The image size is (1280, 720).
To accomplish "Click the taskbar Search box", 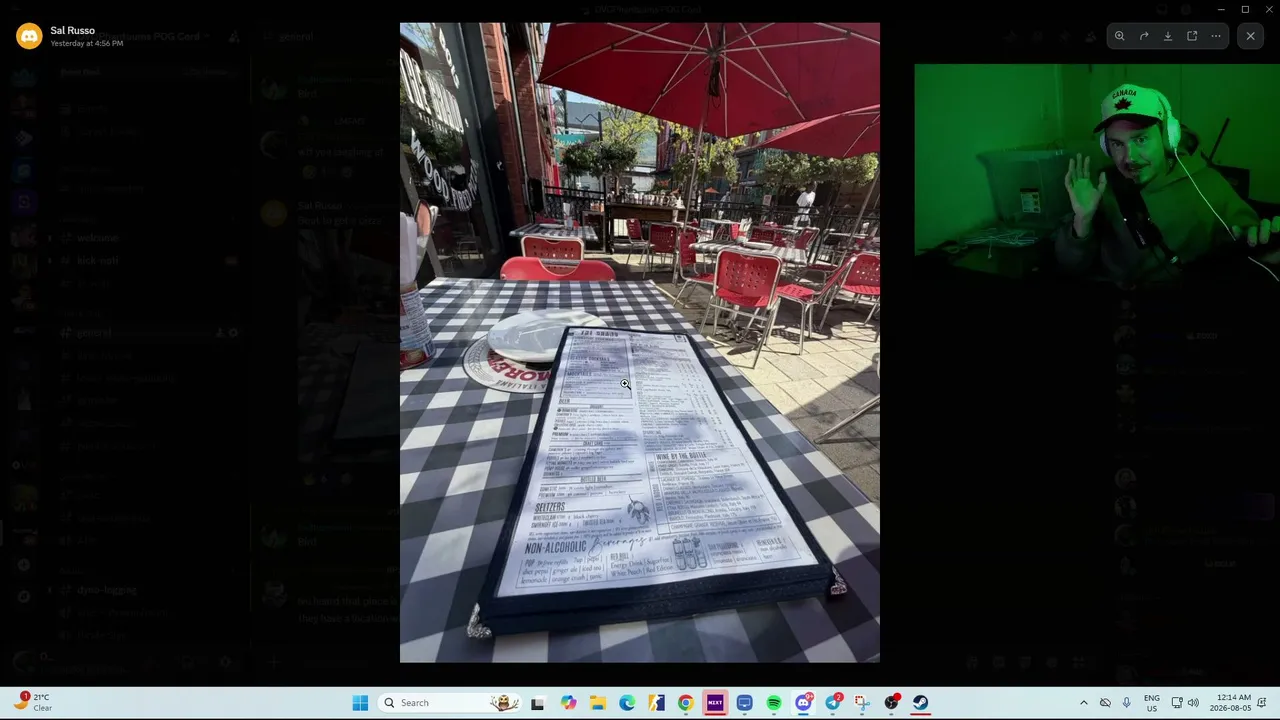I will point(450,703).
